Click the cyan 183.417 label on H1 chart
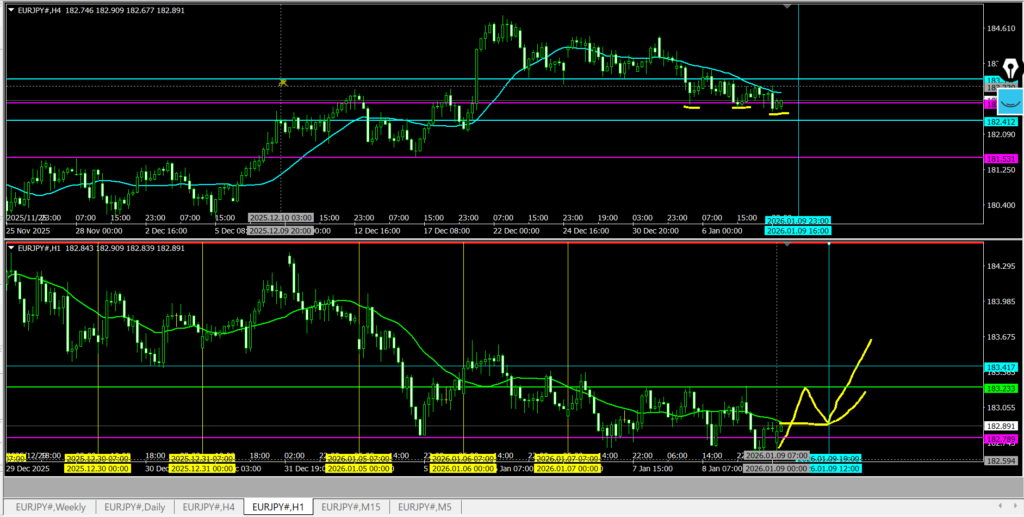 (1001, 368)
